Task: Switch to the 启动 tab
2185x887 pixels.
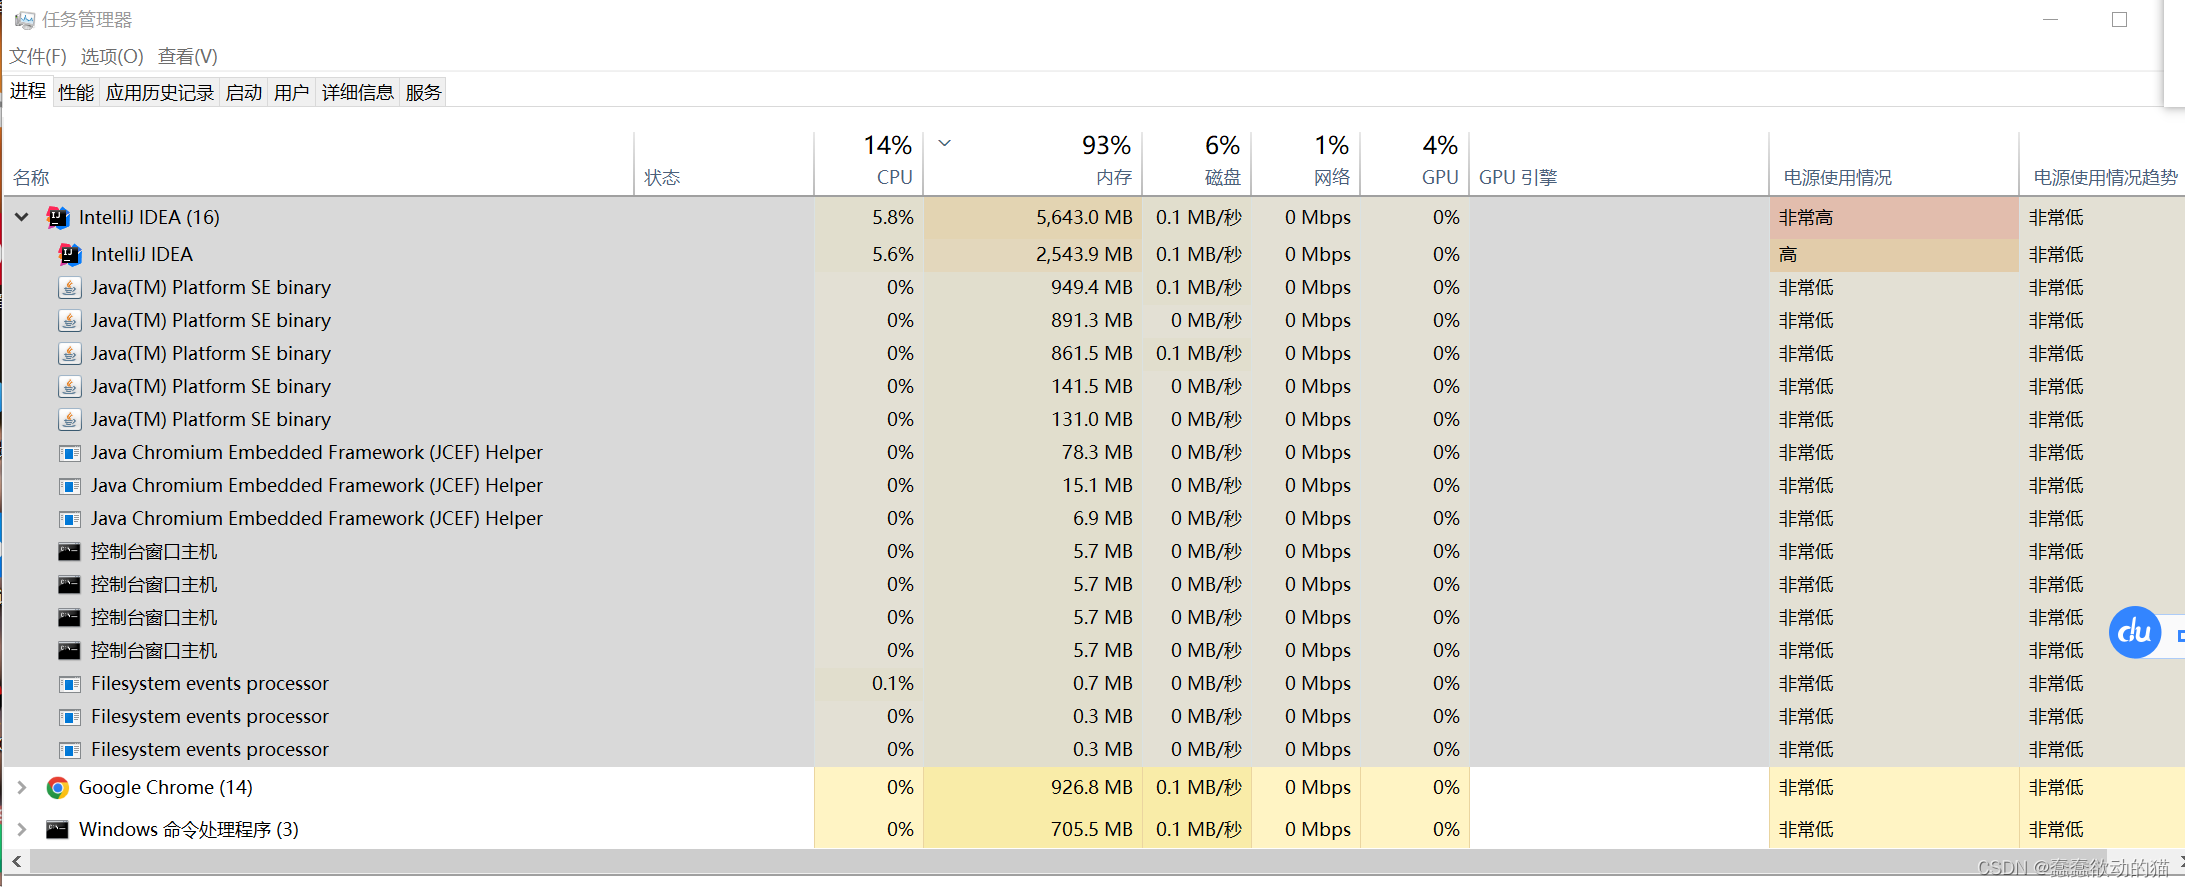Action: coord(244,92)
